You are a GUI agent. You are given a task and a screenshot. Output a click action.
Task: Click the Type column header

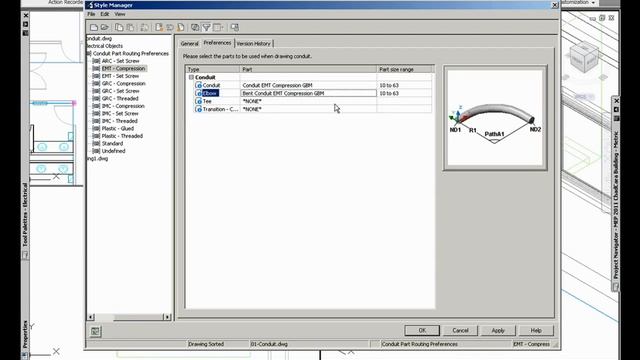click(x=213, y=69)
